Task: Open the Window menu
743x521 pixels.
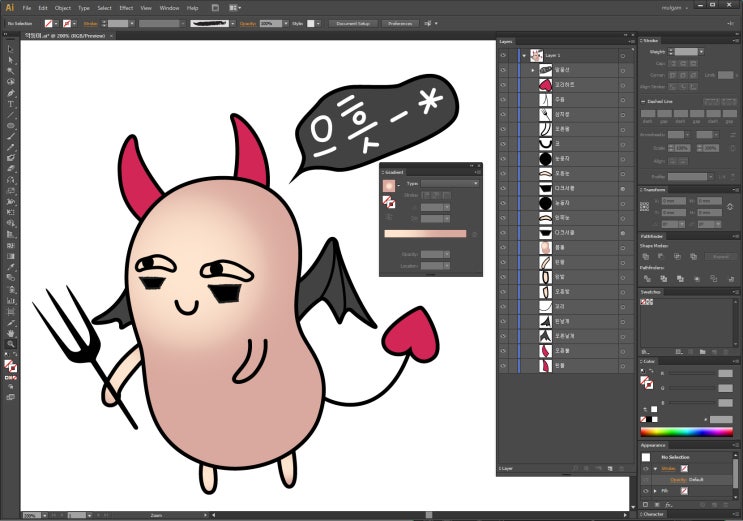Action: (x=169, y=8)
